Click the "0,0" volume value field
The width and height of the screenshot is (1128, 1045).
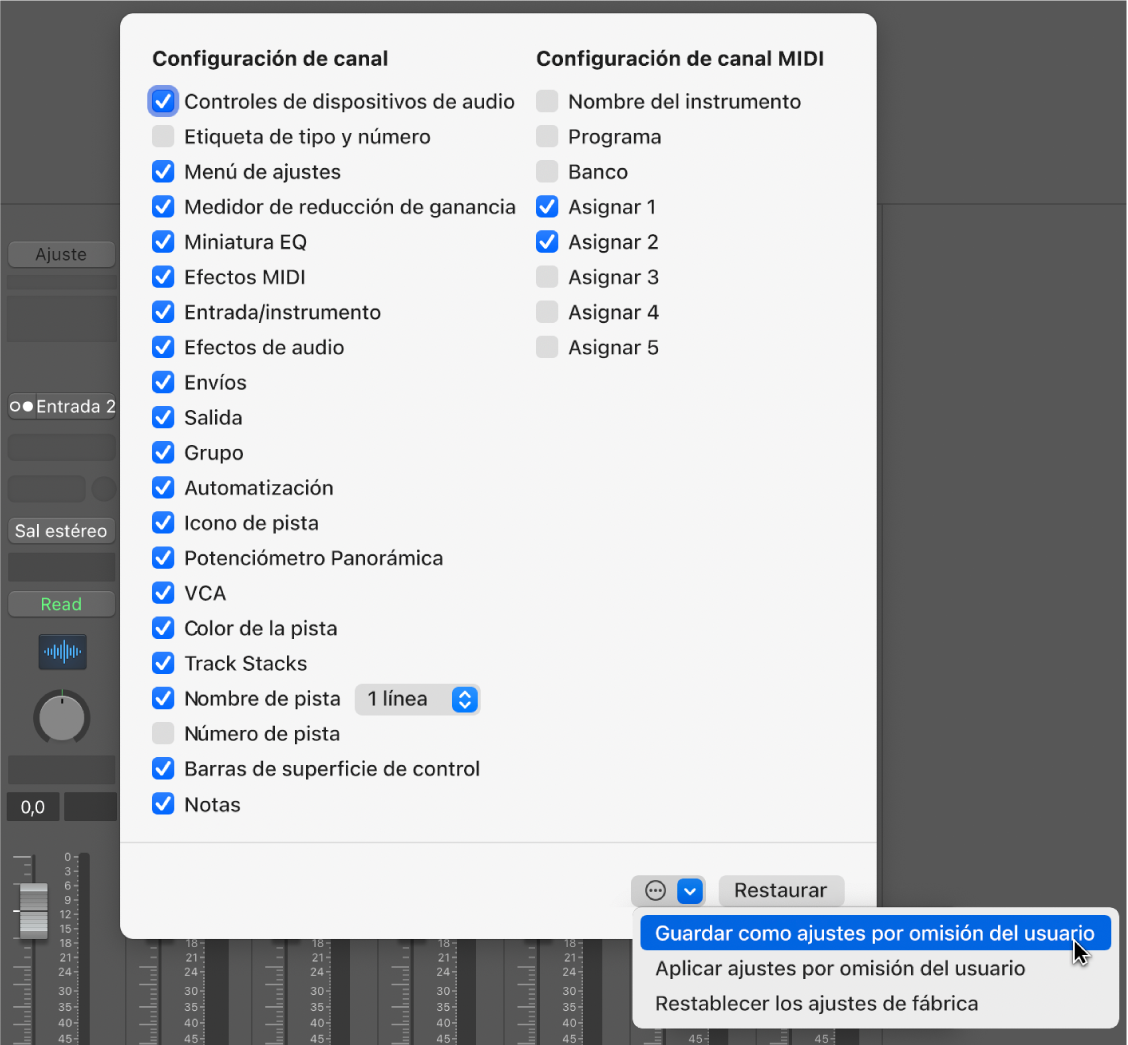(33, 806)
